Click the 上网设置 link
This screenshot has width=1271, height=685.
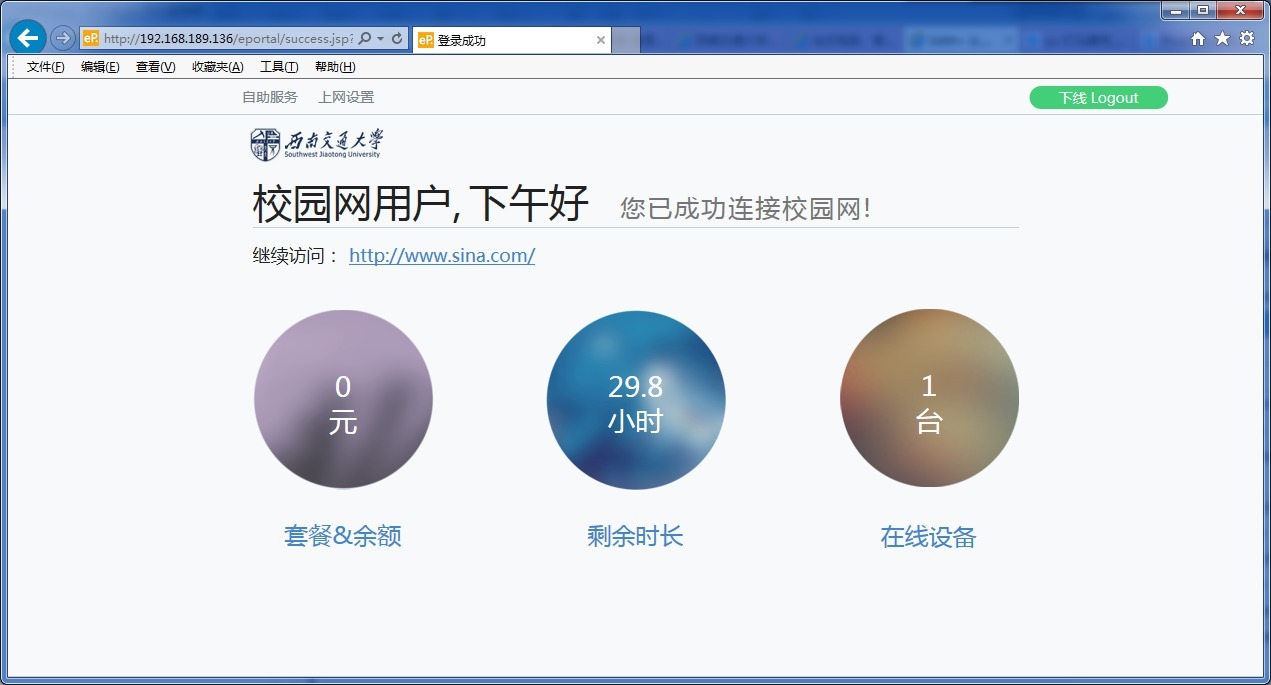(x=345, y=96)
